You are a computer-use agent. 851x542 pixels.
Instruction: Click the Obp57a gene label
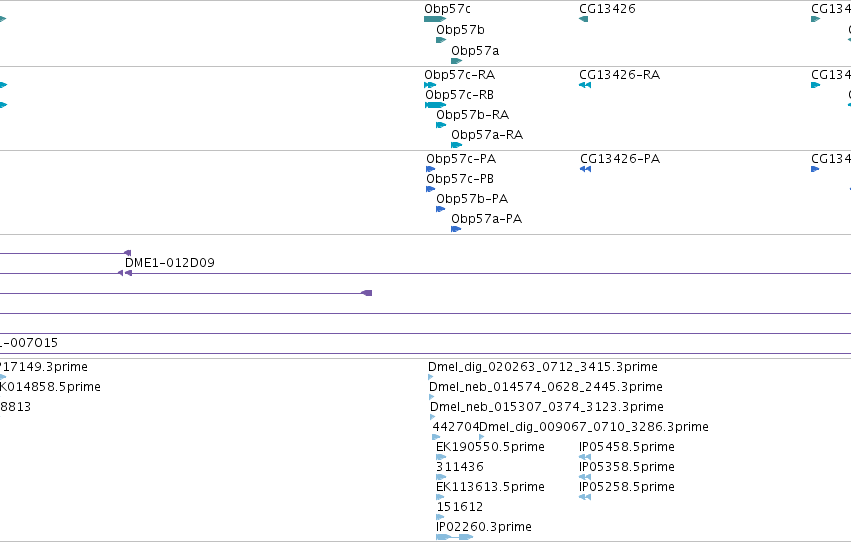point(475,51)
